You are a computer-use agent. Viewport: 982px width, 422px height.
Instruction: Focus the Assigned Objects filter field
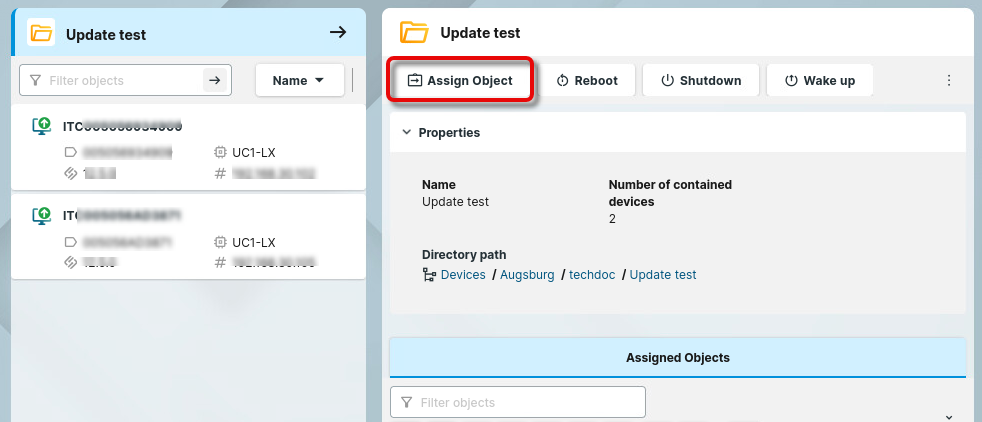click(x=518, y=402)
